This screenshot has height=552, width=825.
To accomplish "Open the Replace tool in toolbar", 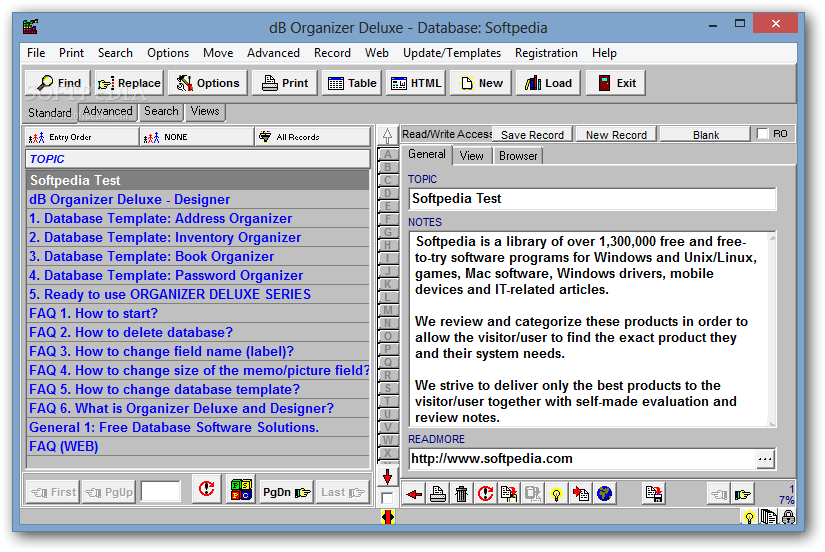I will click(129, 83).
